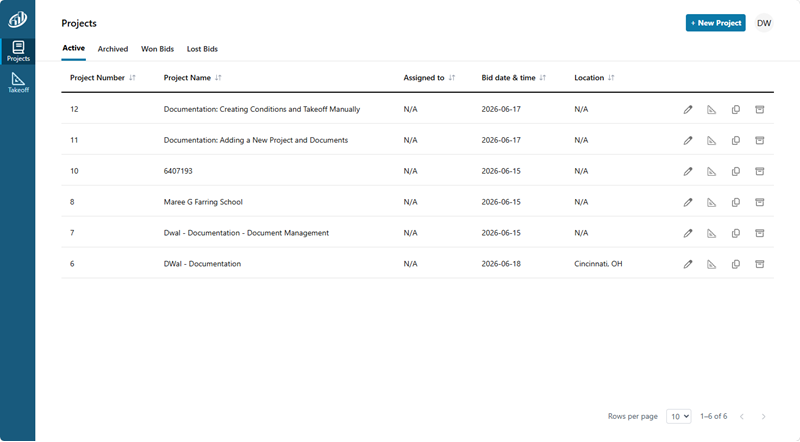The height and width of the screenshot is (442, 800).
Task: Open Rows per page dropdown
Action: tap(679, 416)
